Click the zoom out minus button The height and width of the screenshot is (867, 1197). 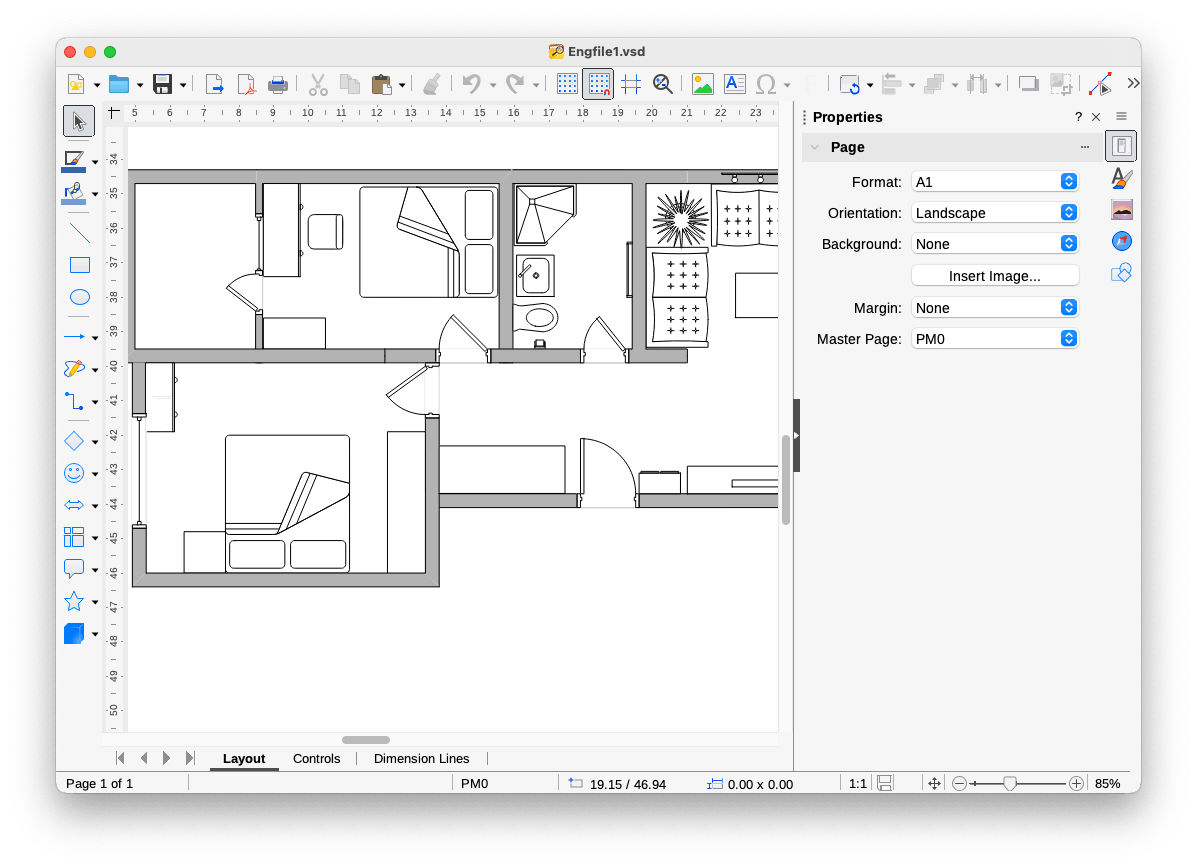click(x=960, y=784)
